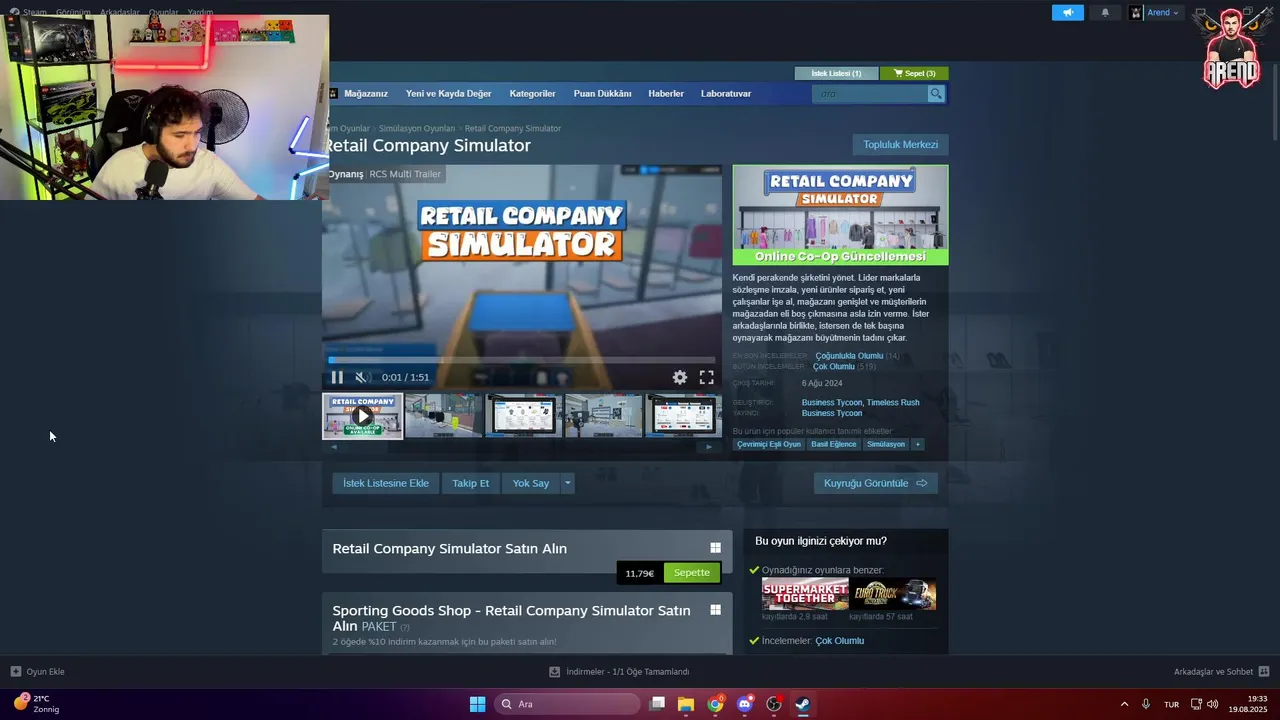Click the trailer video progress bar
The height and width of the screenshot is (720, 1280).
point(522,359)
